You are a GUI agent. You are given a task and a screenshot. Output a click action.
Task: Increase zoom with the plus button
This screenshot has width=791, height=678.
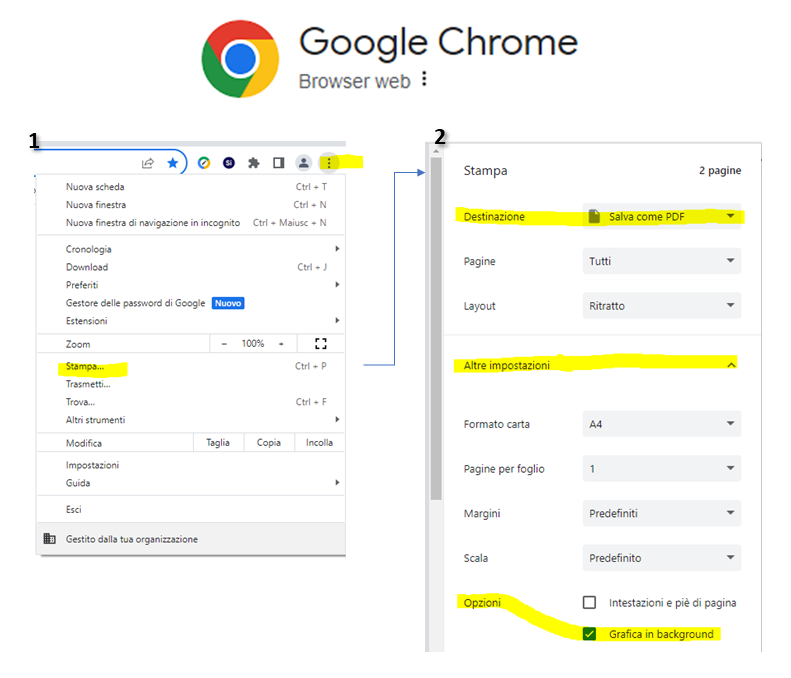point(281,344)
